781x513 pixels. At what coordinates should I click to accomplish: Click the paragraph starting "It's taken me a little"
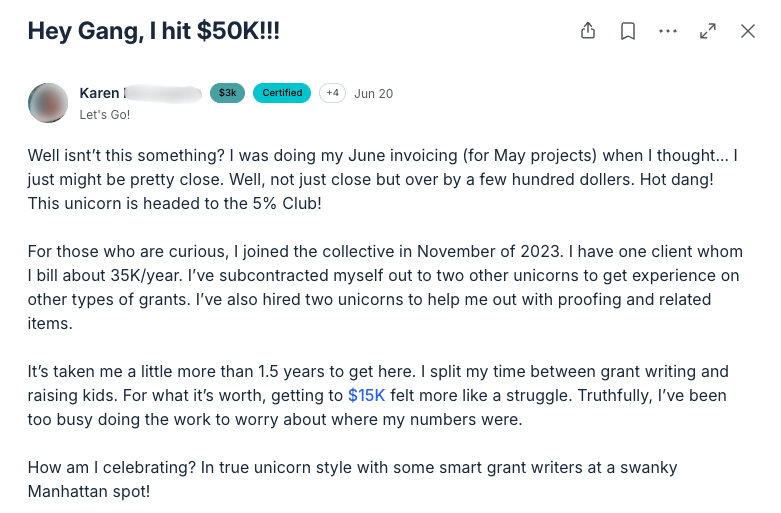click(380, 395)
